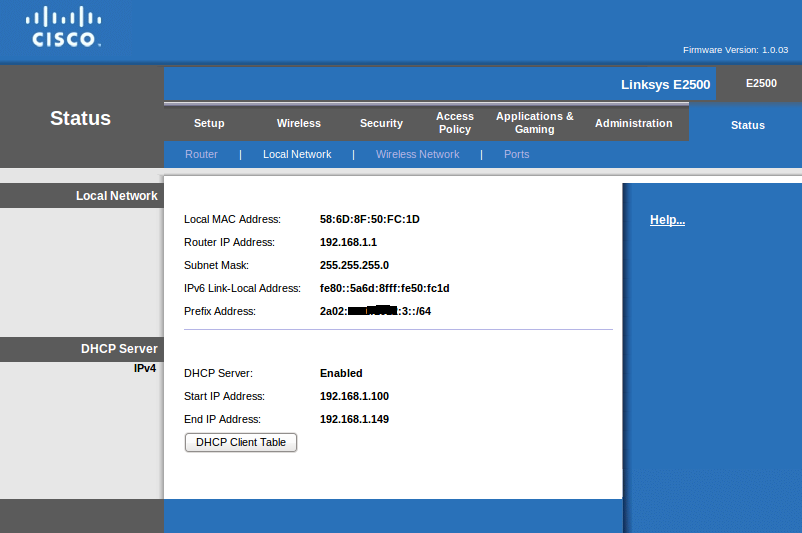This screenshot has height=533, width=802.
Task: Open the Administration tab
Action: (x=633, y=123)
